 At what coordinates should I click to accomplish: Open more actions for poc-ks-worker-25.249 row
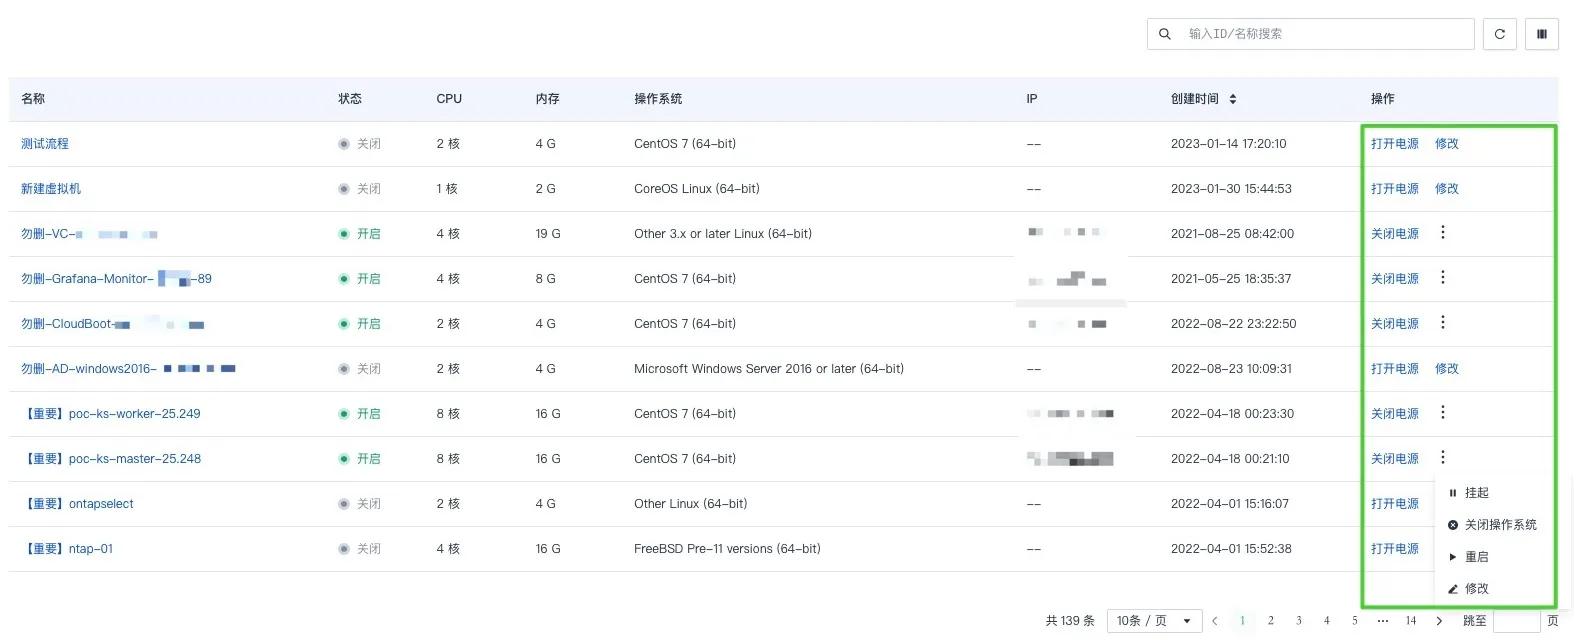pos(1442,412)
